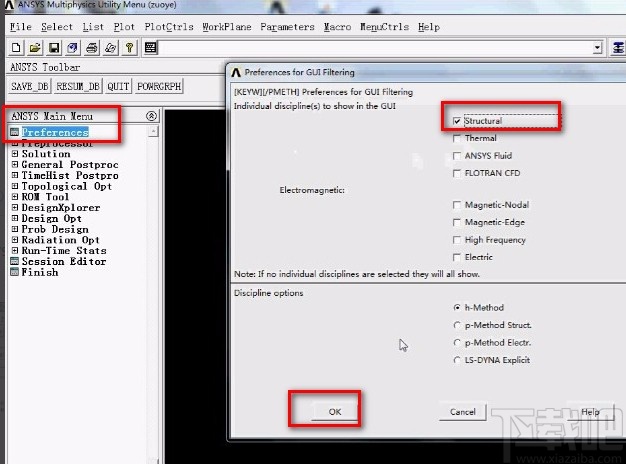The height and width of the screenshot is (464, 626).
Task: Open the Macro menu
Action: (337, 27)
